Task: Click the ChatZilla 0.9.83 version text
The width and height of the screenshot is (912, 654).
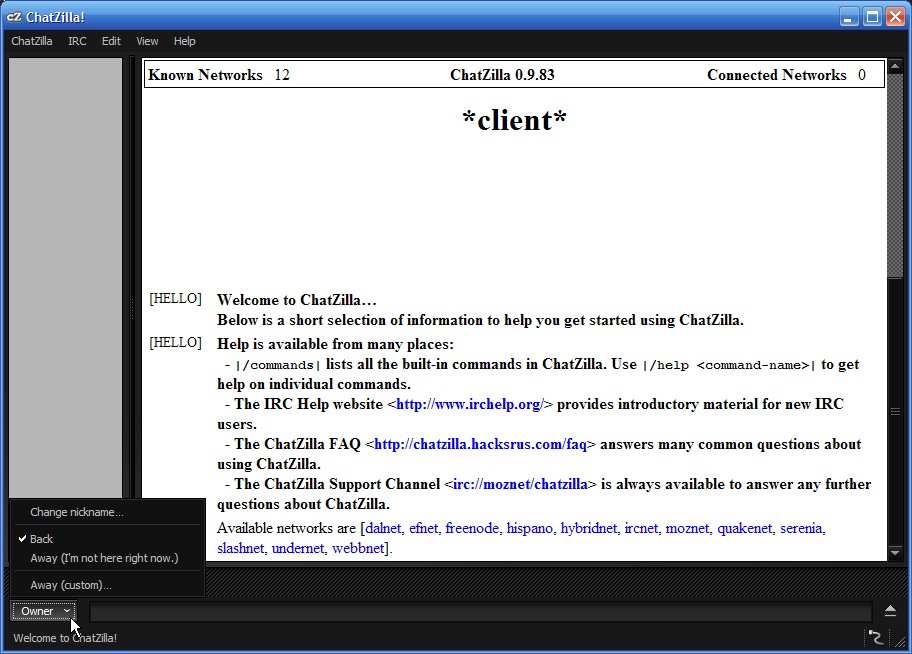Action: (503, 75)
